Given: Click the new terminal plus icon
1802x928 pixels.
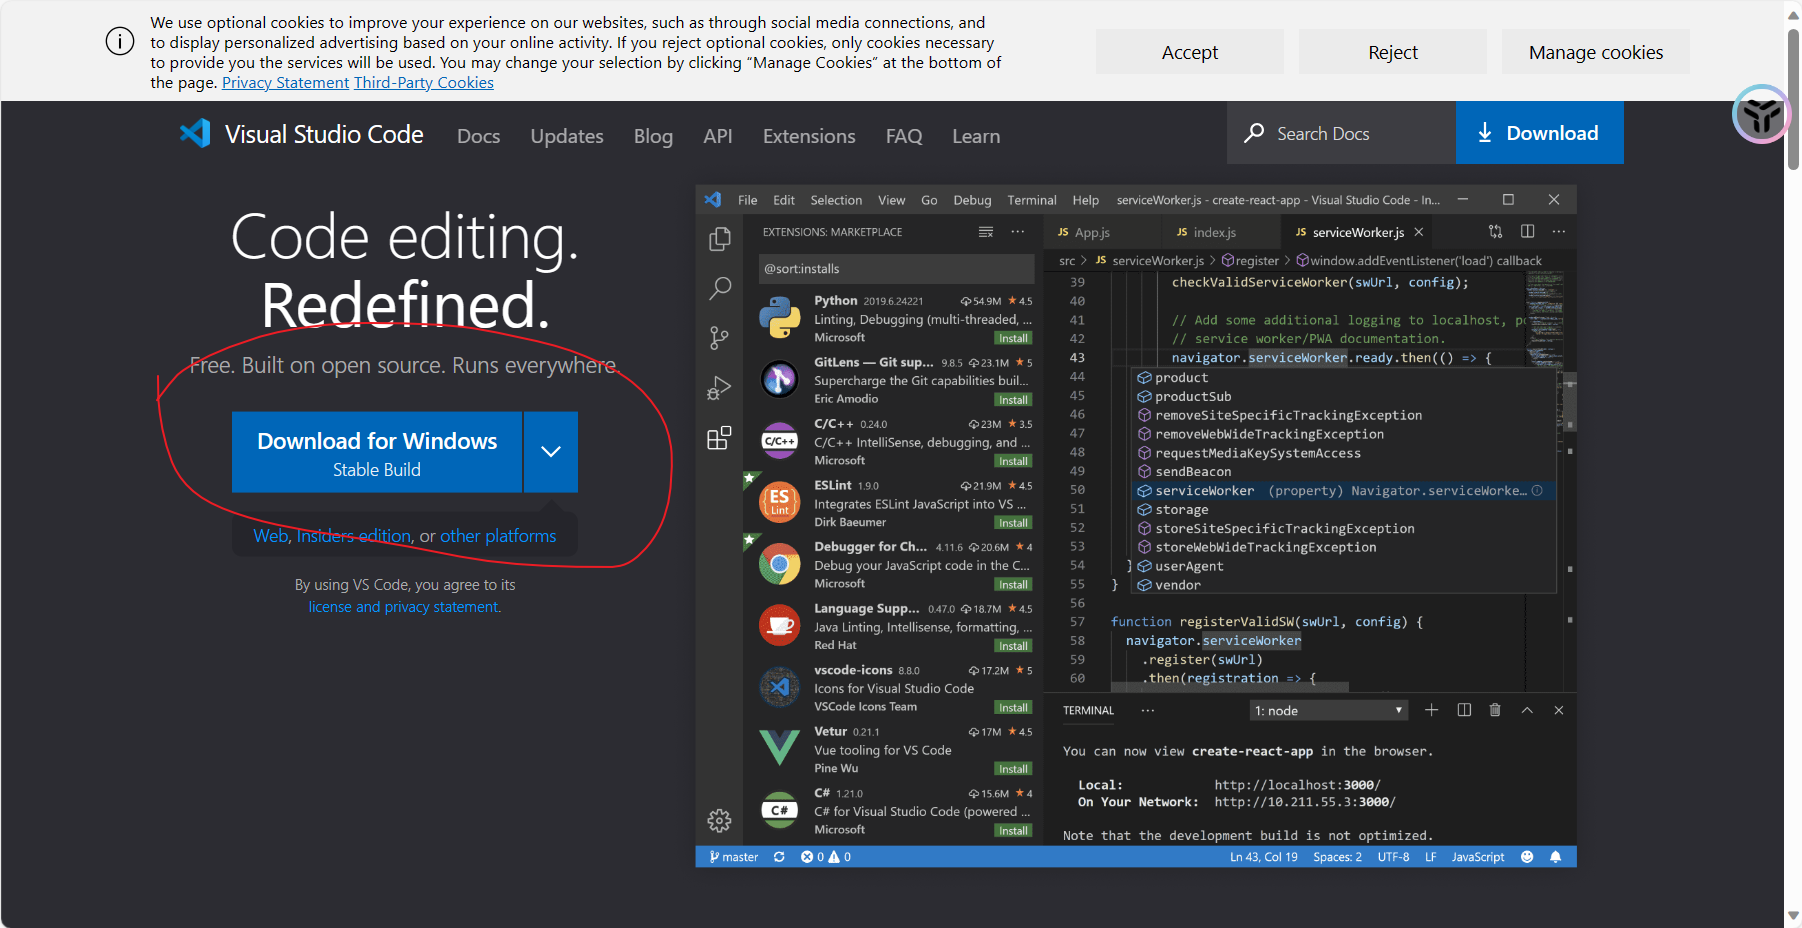Looking at the screenshot, I should (x=1431, y=710).
